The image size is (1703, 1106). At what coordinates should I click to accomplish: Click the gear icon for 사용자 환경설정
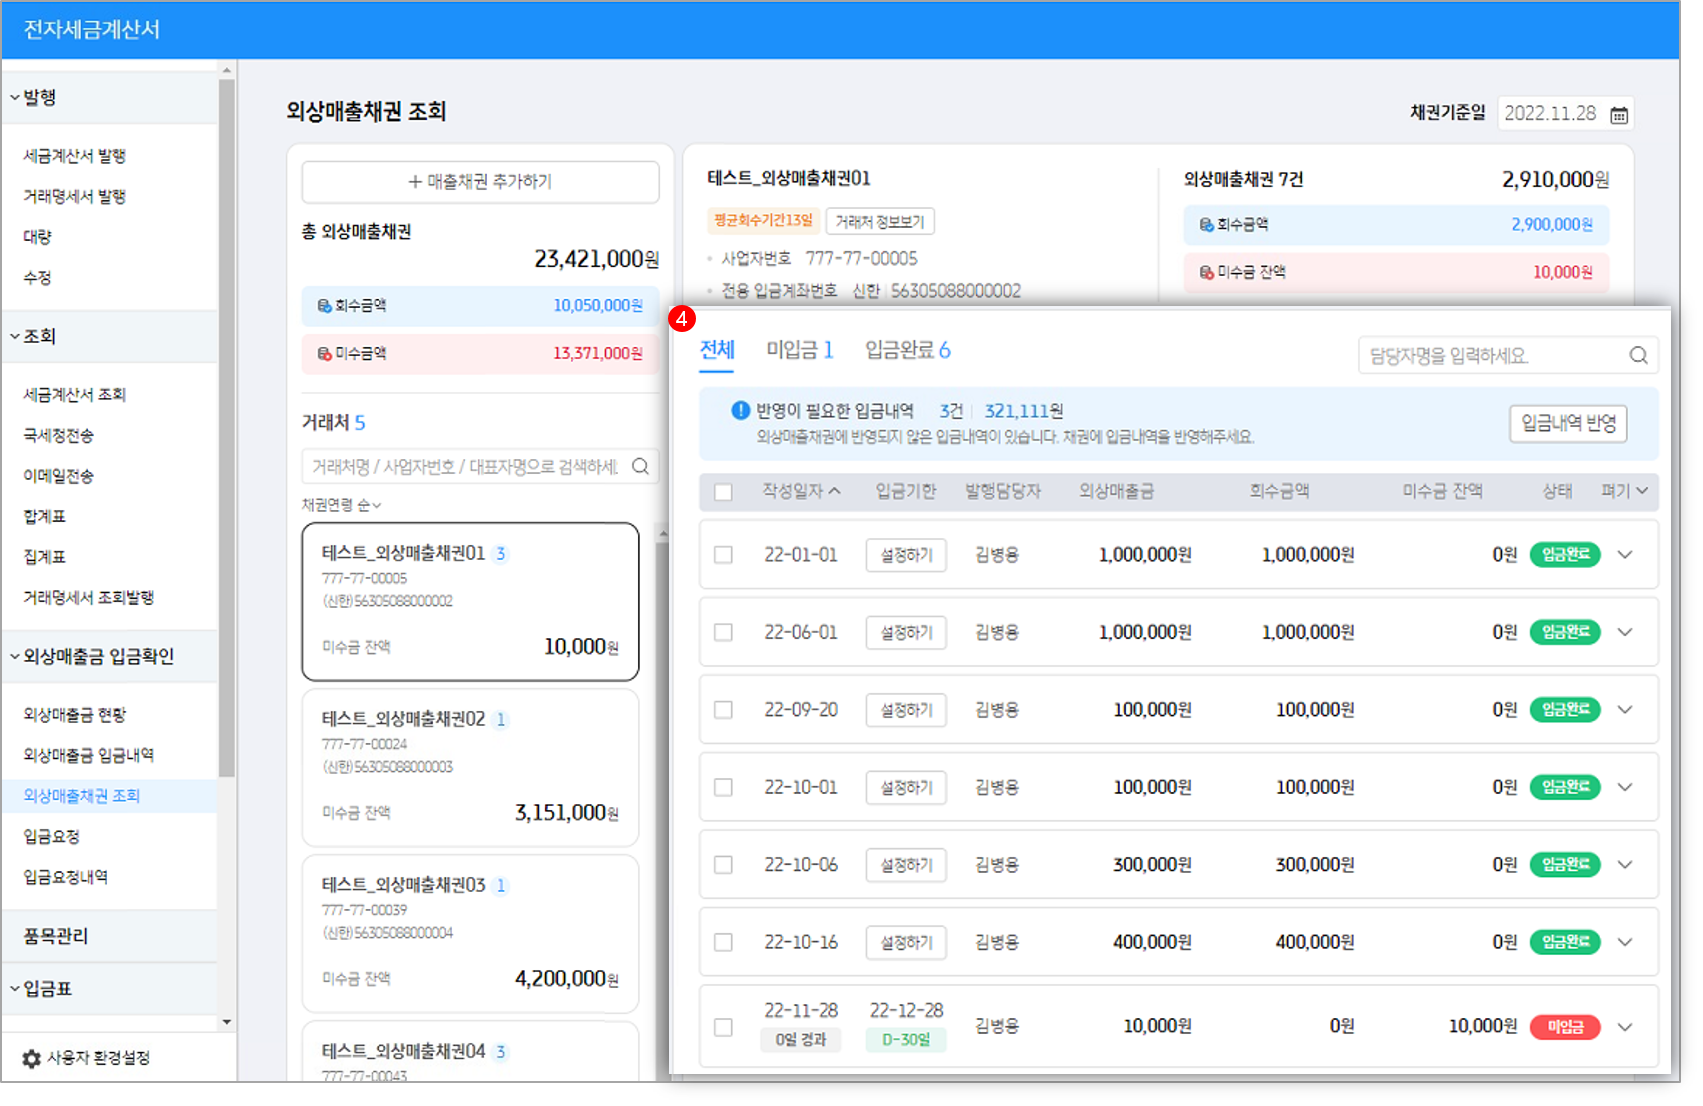tap(30, 1058)
